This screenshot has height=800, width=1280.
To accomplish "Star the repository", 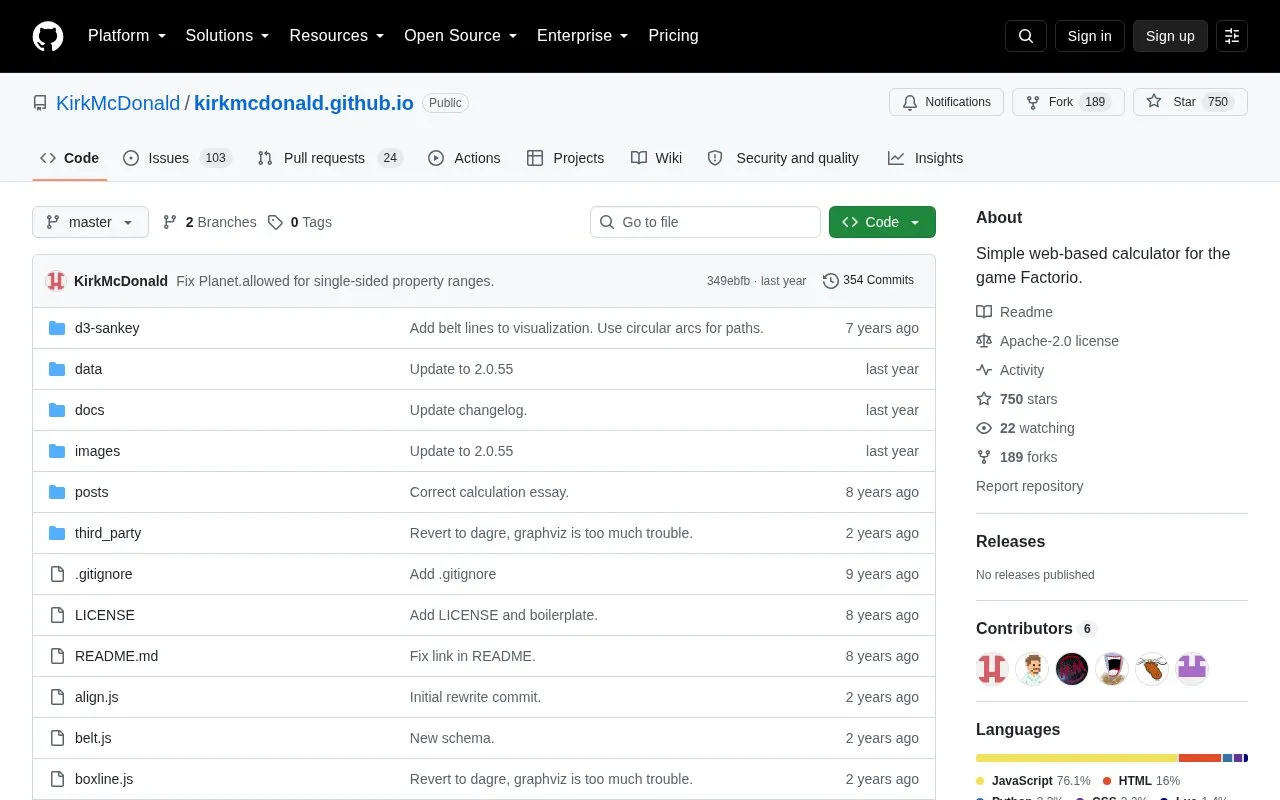I will click(1190, 102).
